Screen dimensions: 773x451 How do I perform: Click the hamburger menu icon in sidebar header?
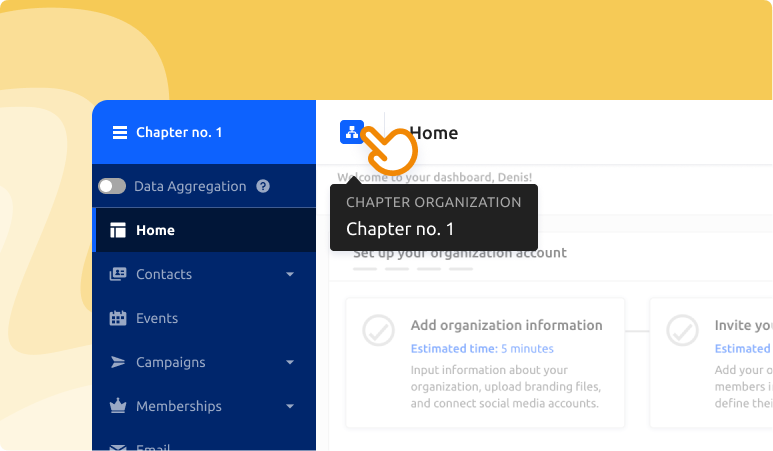[x=120, y=132]
